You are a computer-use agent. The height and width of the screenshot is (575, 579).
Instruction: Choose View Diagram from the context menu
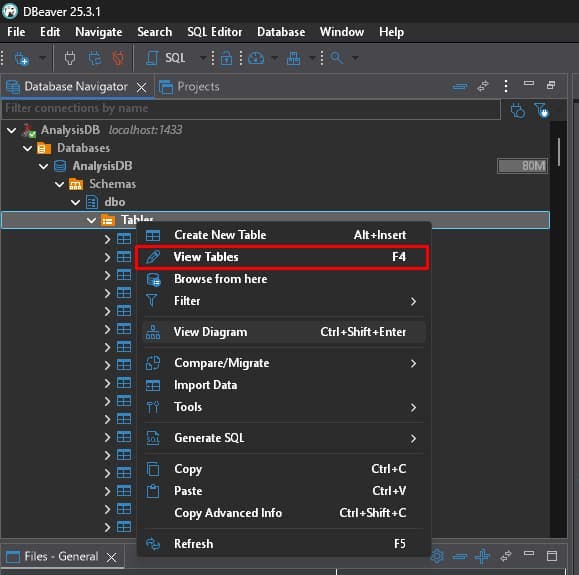pos(283,332)
